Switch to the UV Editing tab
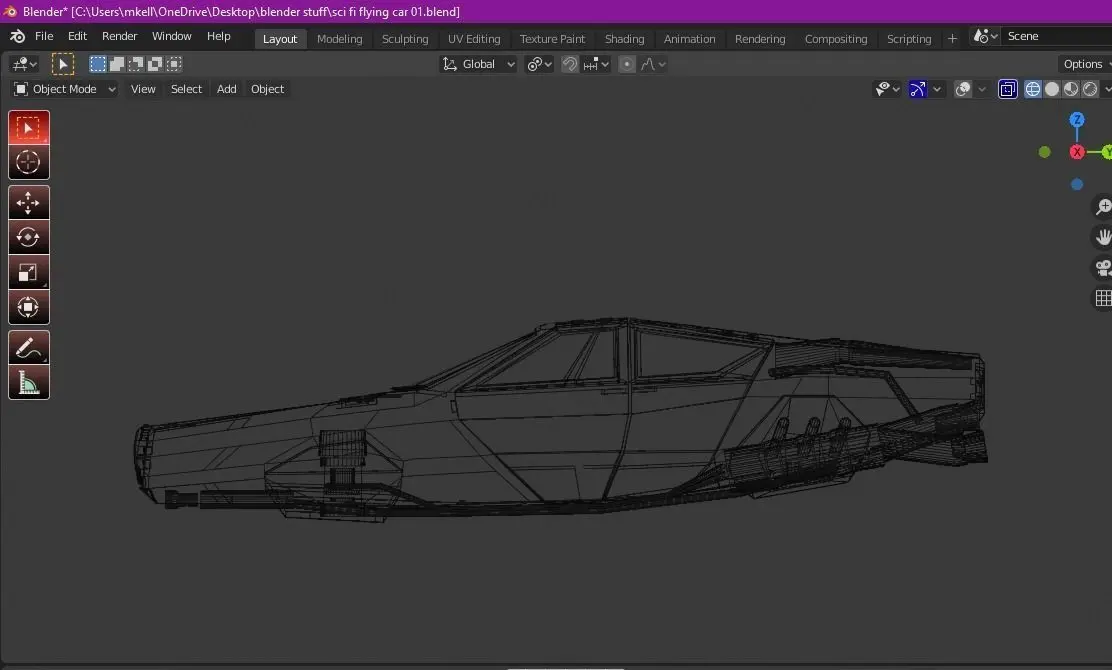This screenshot has width=1112, height=670. (474, 39)
